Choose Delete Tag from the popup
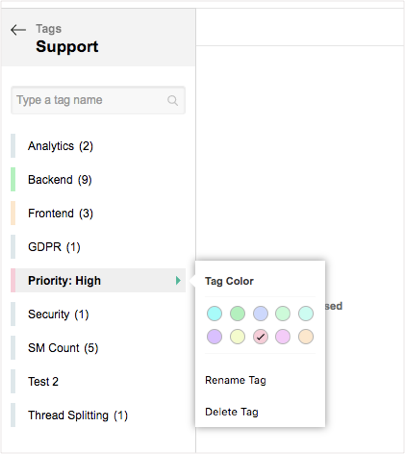This screenshot has height=454, width=405. [232, 412]
